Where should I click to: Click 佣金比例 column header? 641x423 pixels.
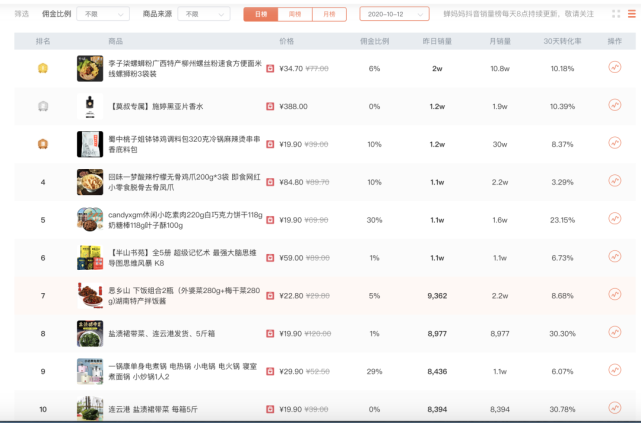374,41
